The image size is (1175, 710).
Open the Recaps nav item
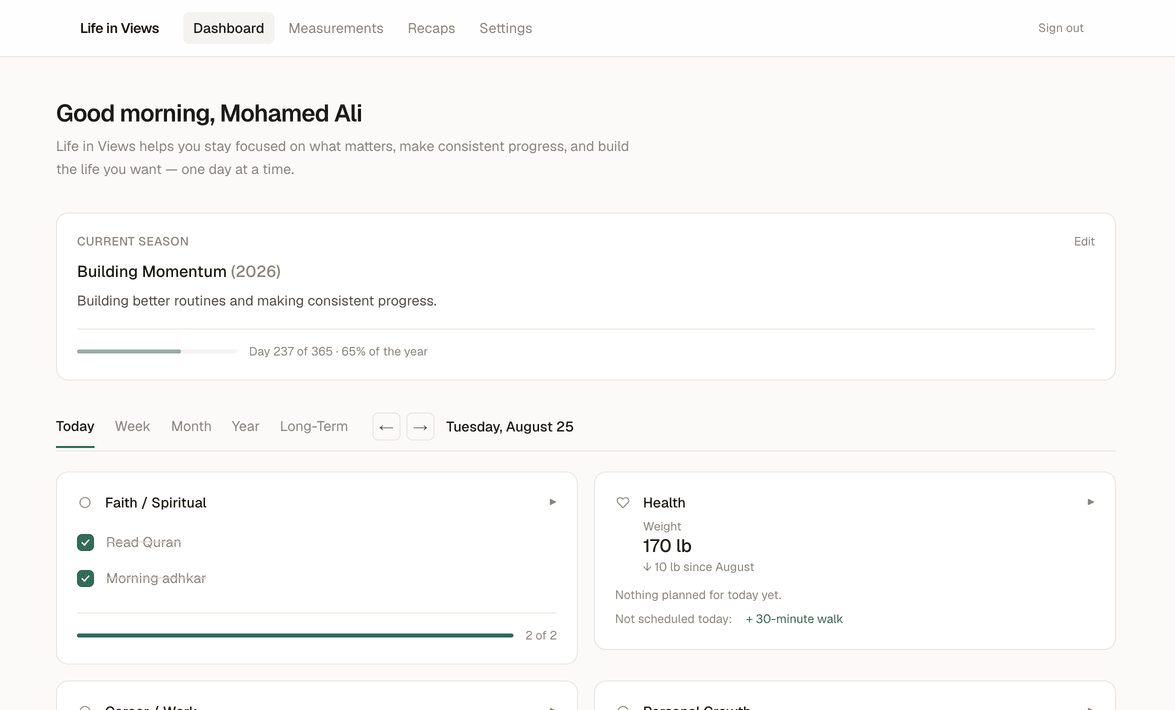432,28
